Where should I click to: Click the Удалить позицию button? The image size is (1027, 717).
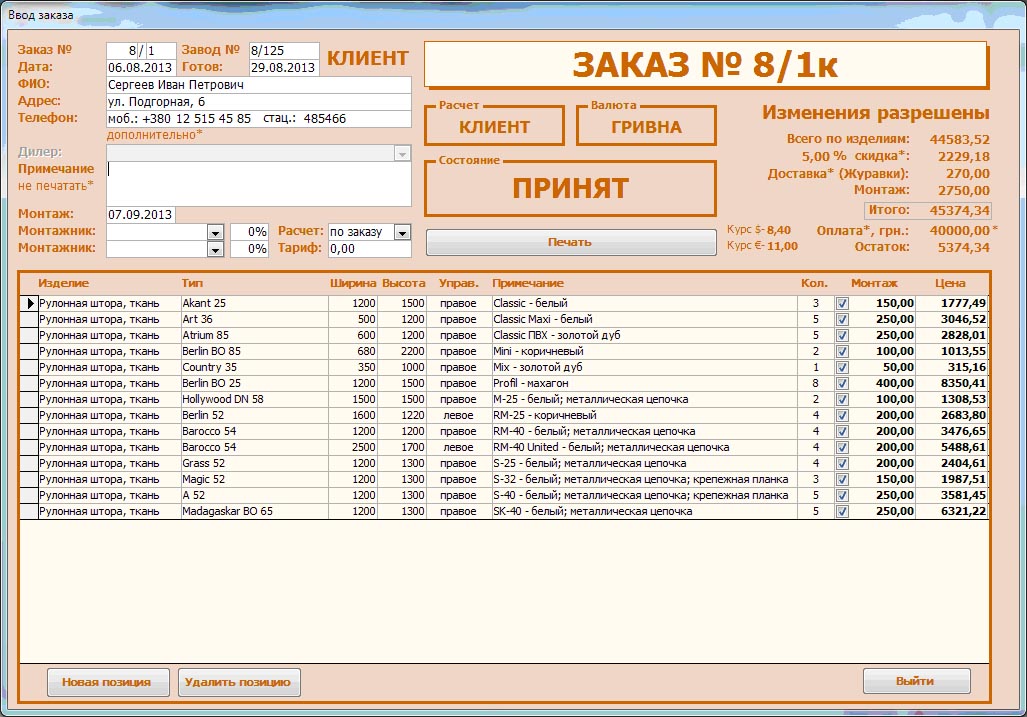point(239,682)
